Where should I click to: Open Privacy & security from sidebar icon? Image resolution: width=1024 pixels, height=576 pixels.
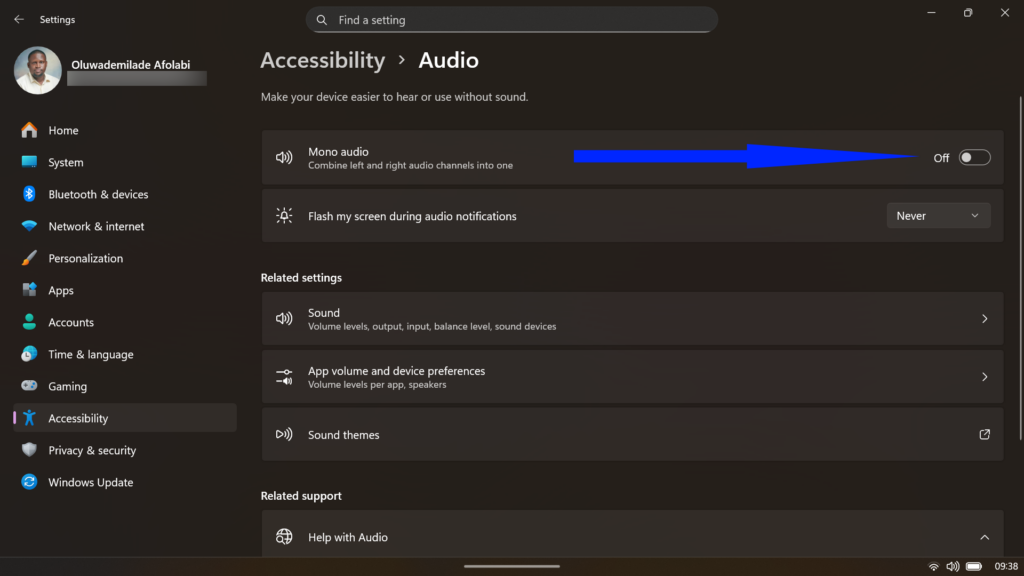tap(27, 450)
